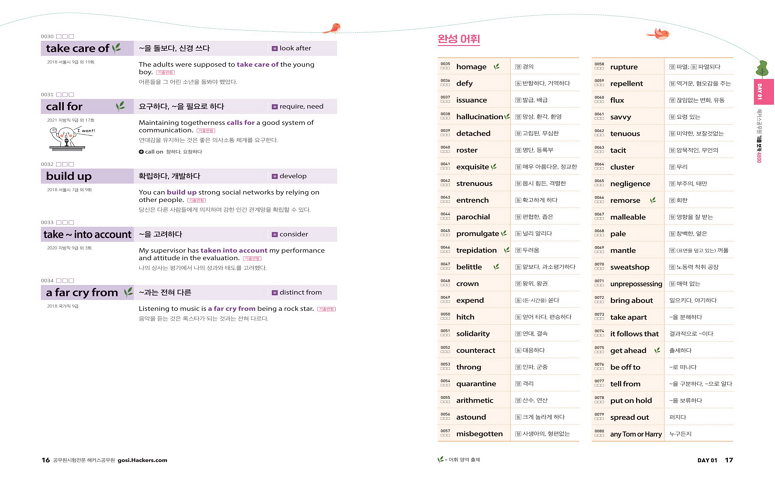Tick the small checkboxes left of 'any Tom or Harry'
This screenshot has width=775, height=480.
pos(599,435)
